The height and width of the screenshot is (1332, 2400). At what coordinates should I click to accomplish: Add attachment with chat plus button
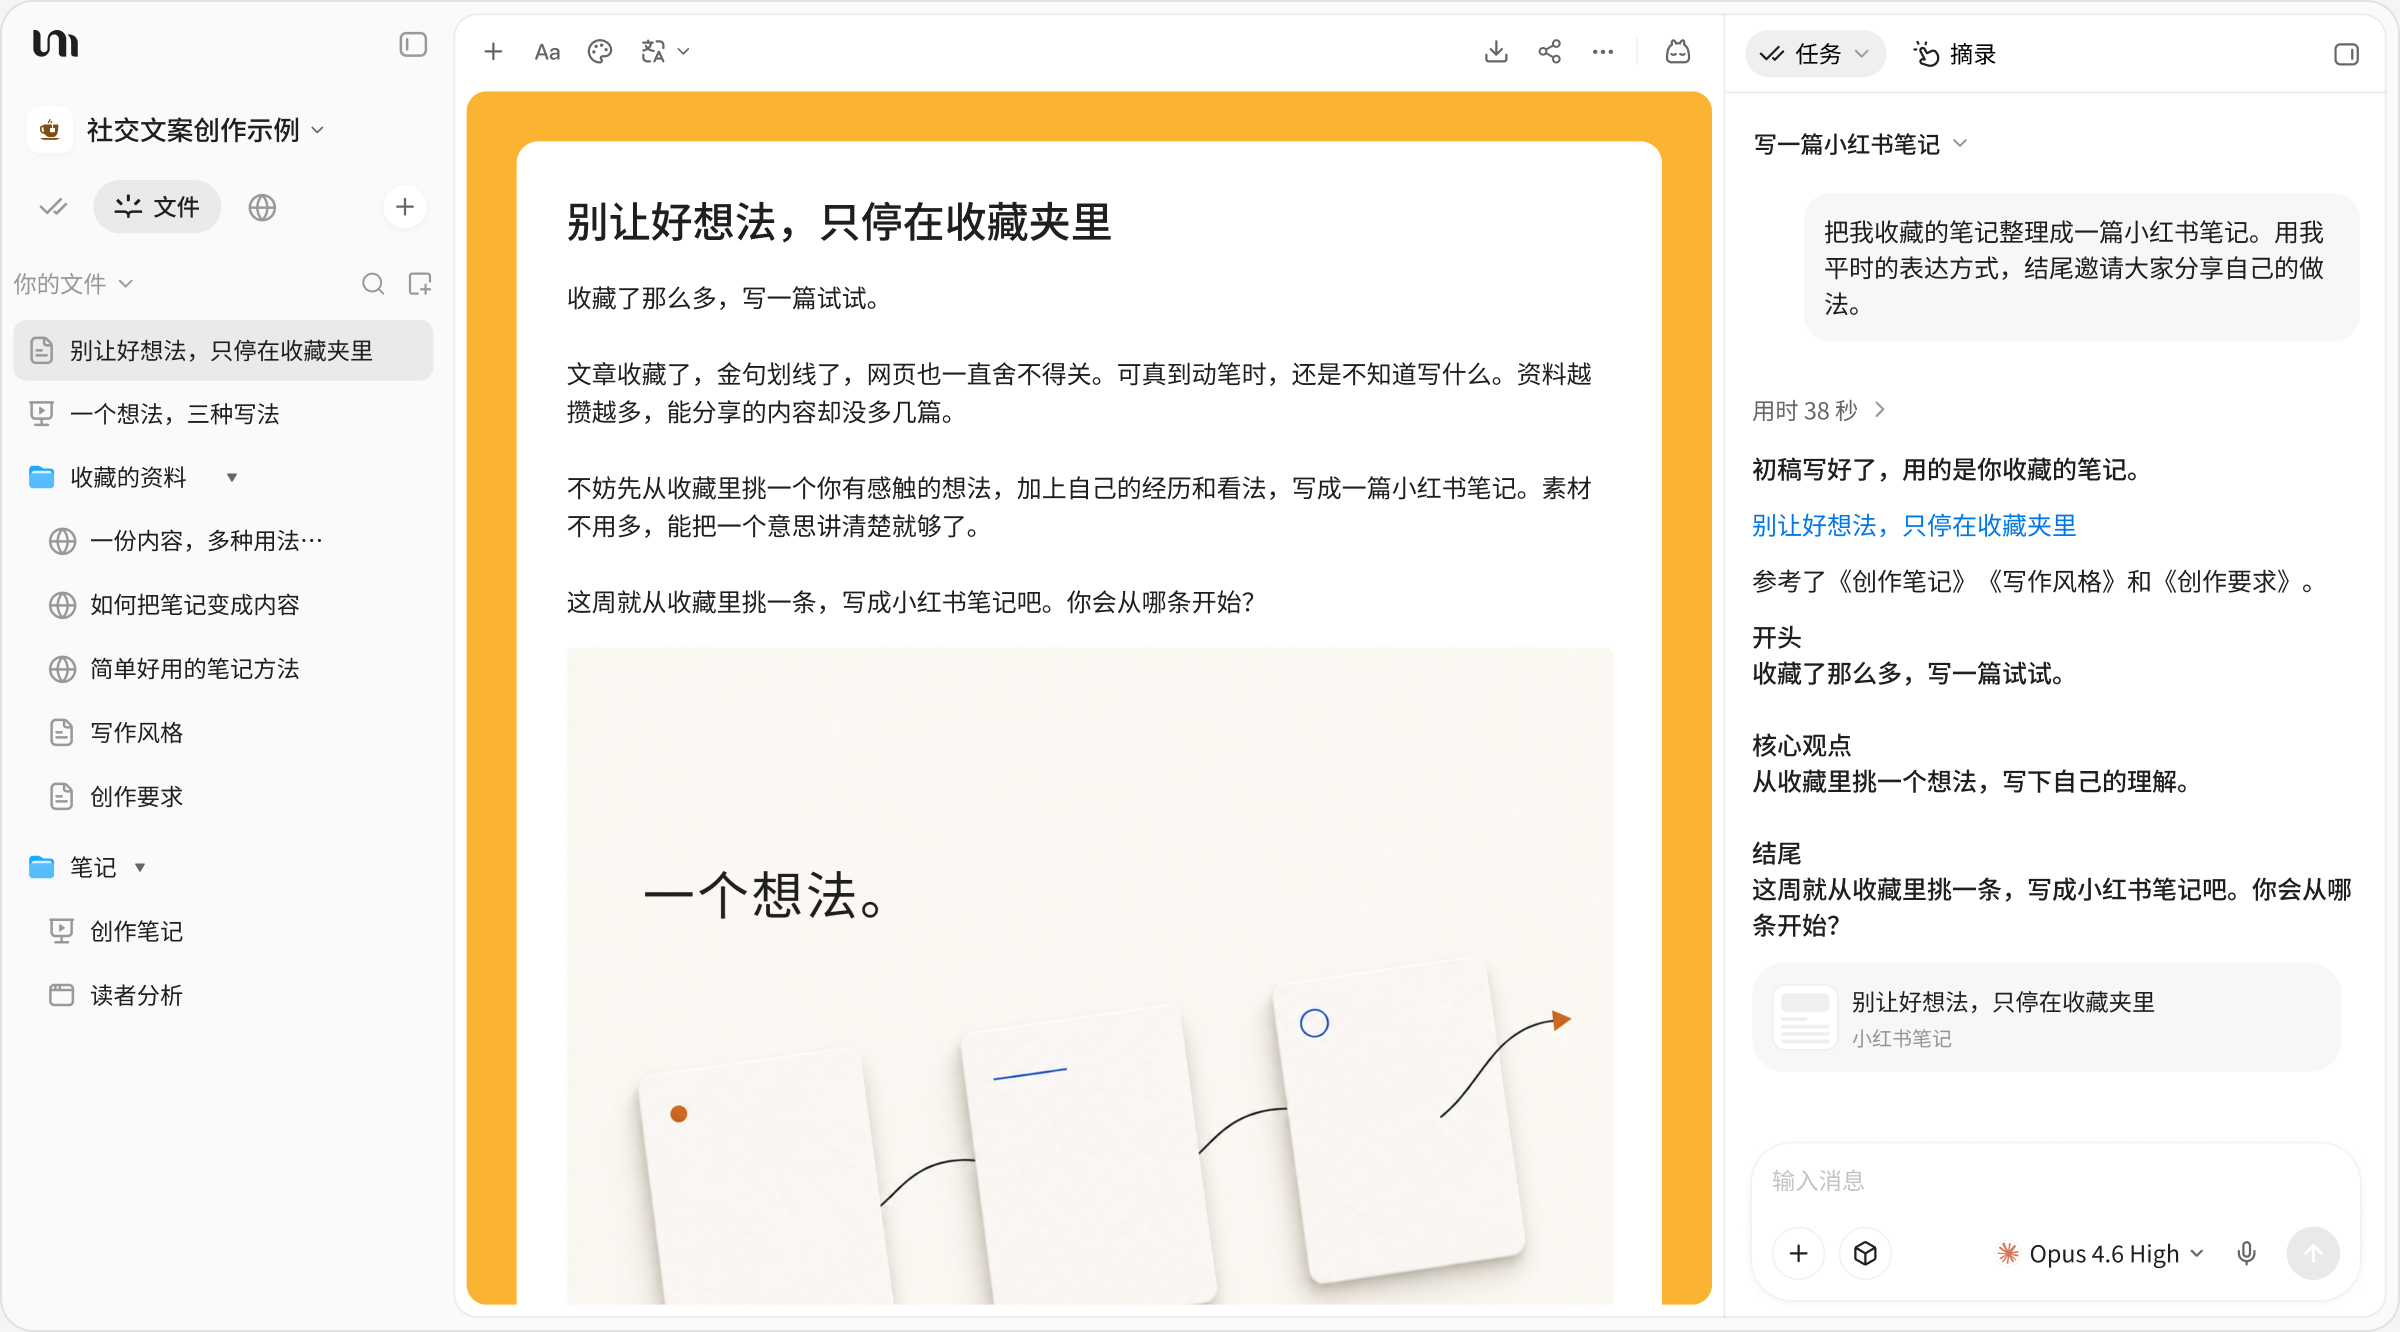tap(1798, 1253)
